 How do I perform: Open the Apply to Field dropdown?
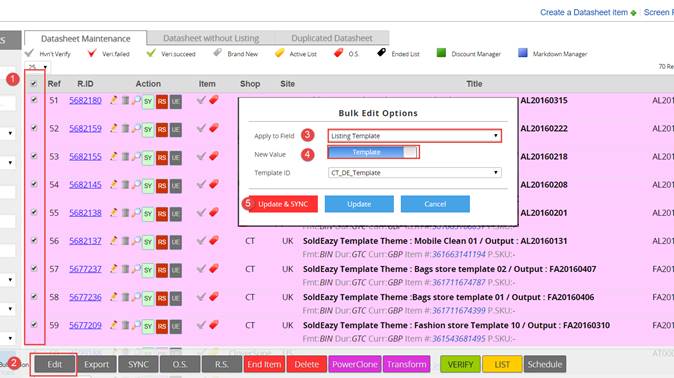414,136
